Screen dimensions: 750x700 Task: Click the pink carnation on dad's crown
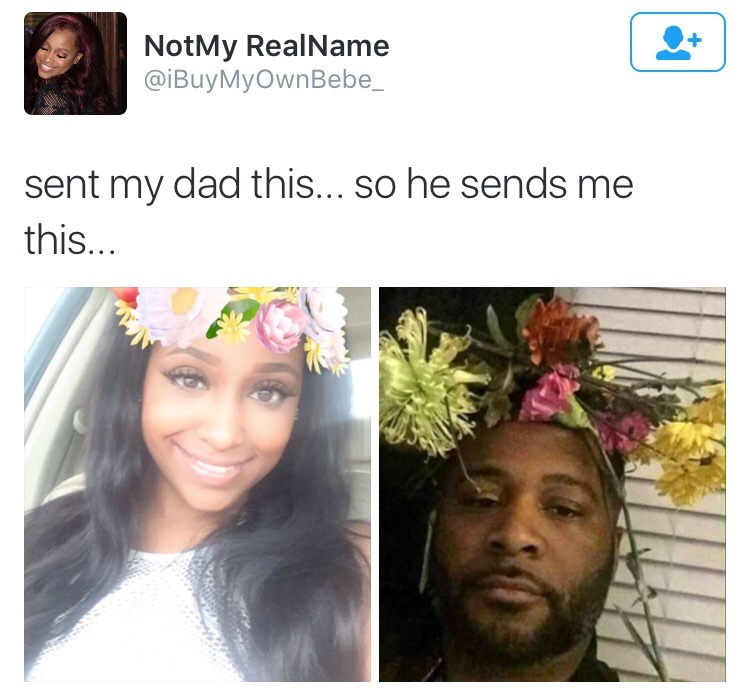tap(550, 394)
